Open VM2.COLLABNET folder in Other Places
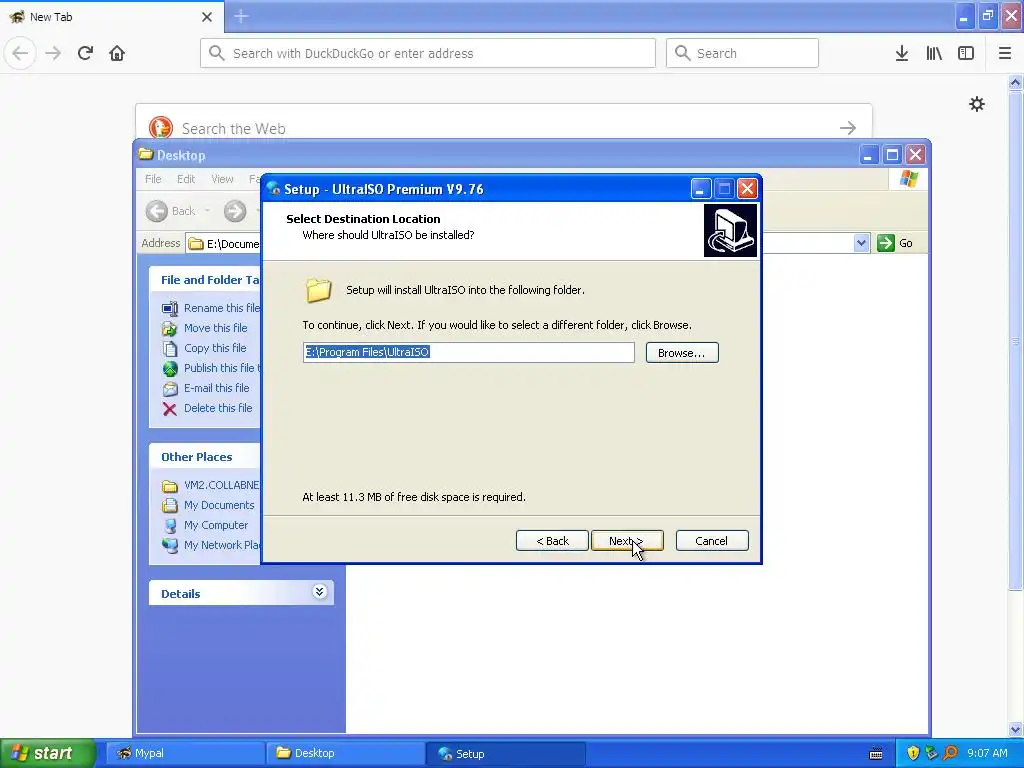The width and height of the screenshot is (1024, 768). click(x=221, y=485)
